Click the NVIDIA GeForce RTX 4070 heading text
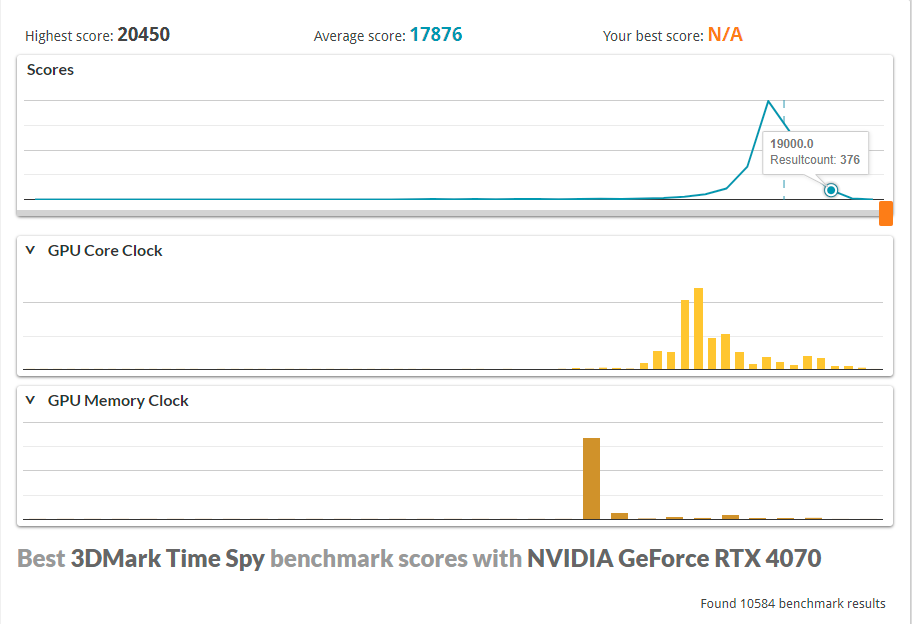Viewport: 912px width, 624px height. click(x=674, y=559)
